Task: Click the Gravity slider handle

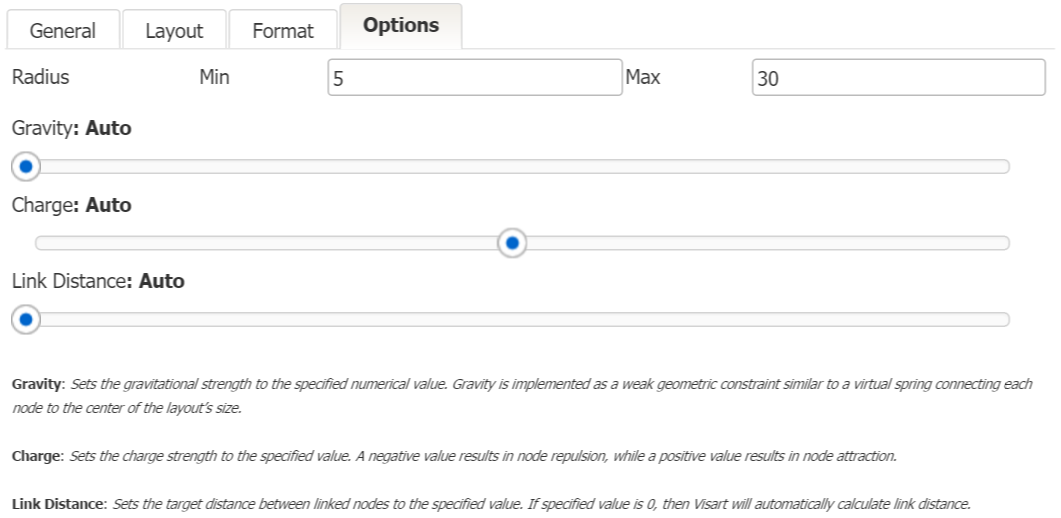Action: tap(26, 166)
